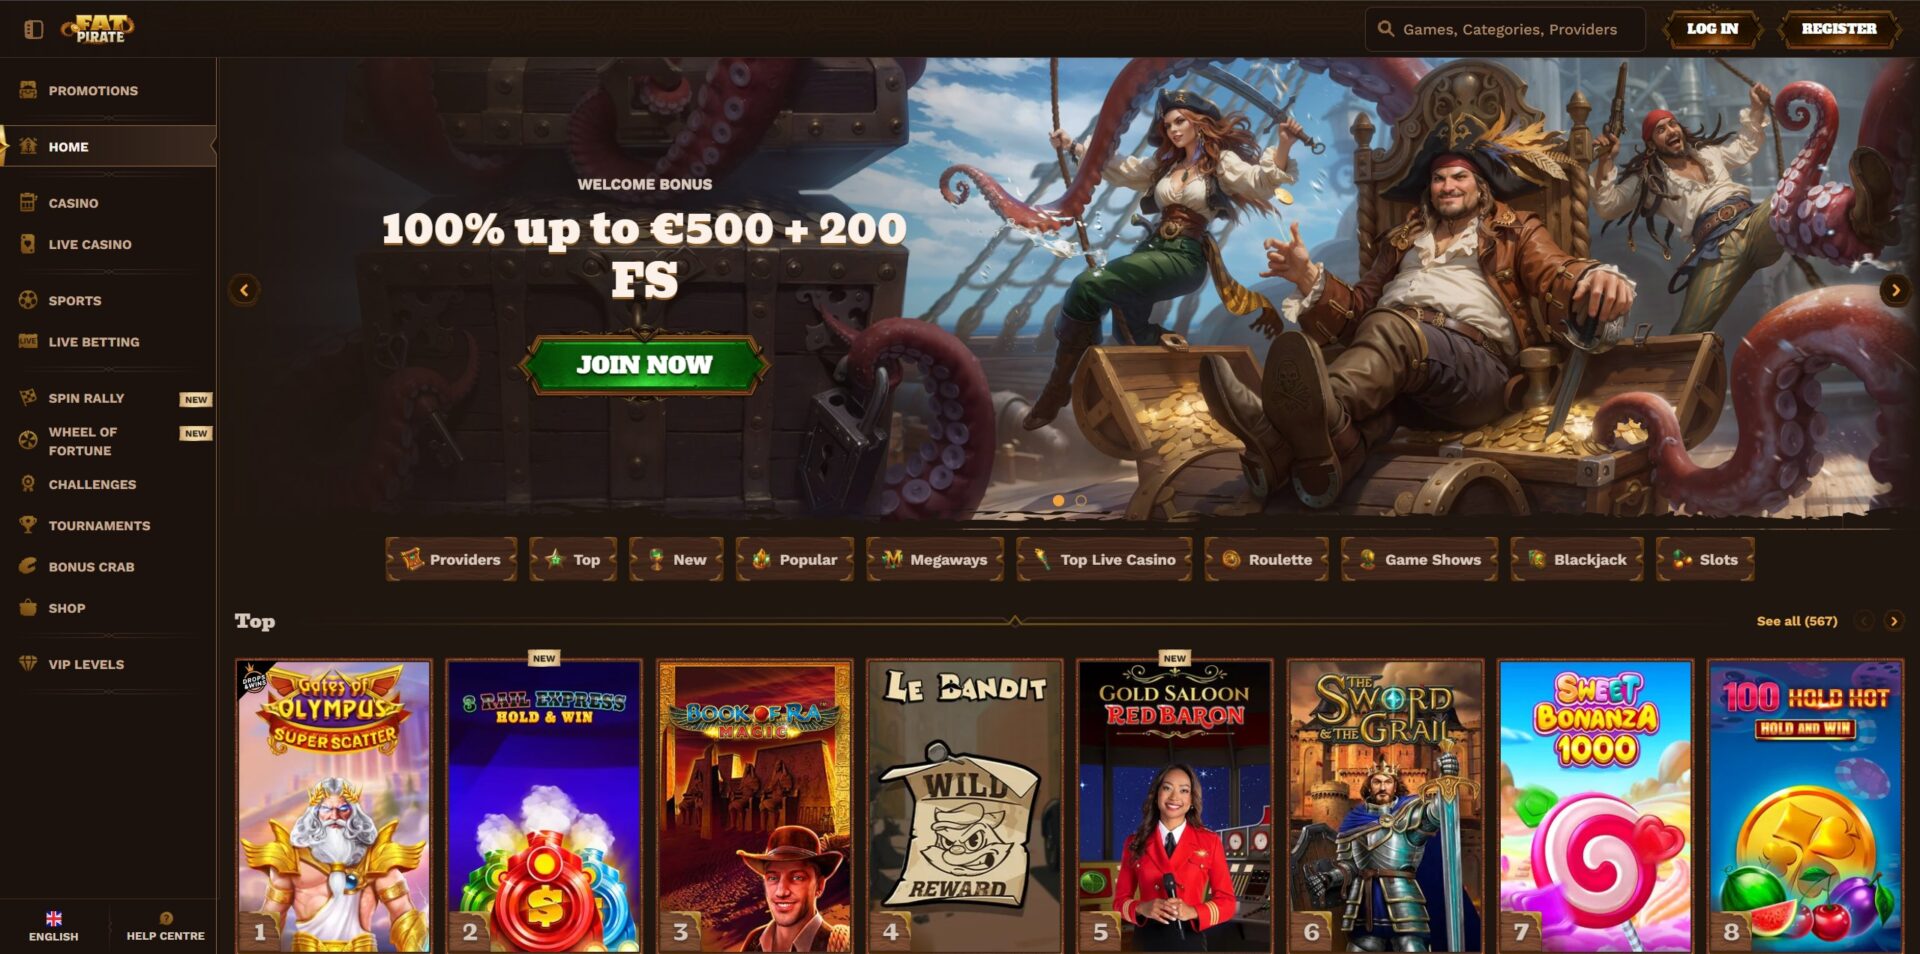Screen dimensions: 1920x954
Task: Open the Bonus Crab icon
Action: pyautogui.click(x=28, y=566)
